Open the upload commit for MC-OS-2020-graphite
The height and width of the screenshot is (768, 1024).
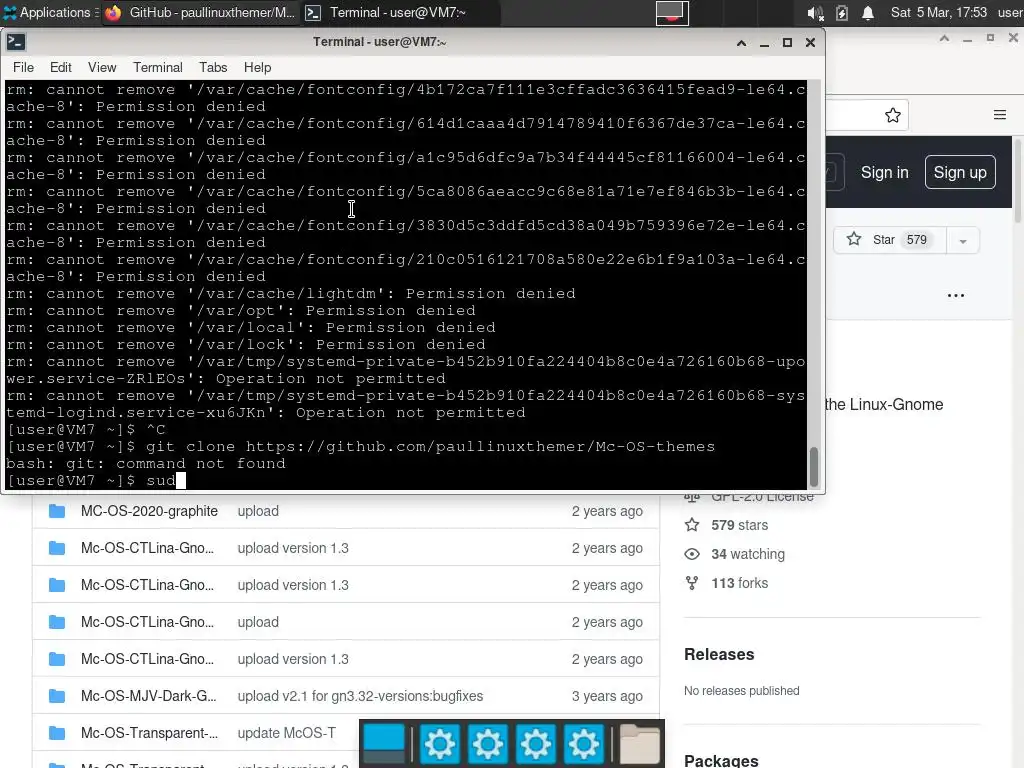click(x=258, y=511)
